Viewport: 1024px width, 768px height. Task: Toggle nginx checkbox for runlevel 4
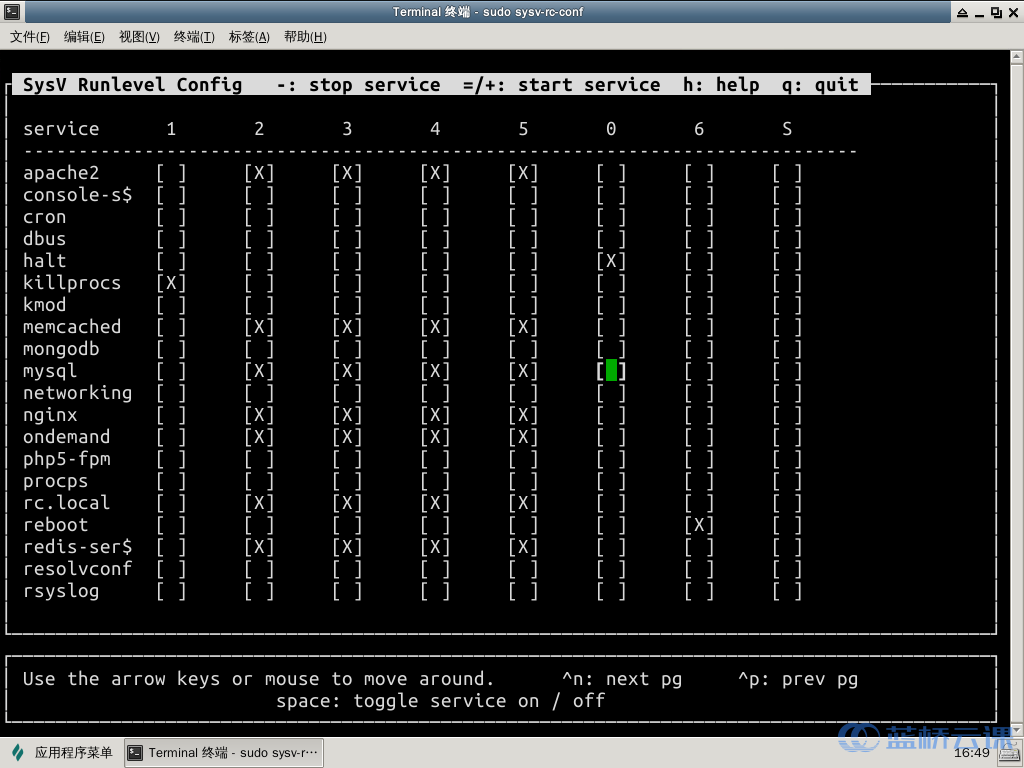coord(436,415)
